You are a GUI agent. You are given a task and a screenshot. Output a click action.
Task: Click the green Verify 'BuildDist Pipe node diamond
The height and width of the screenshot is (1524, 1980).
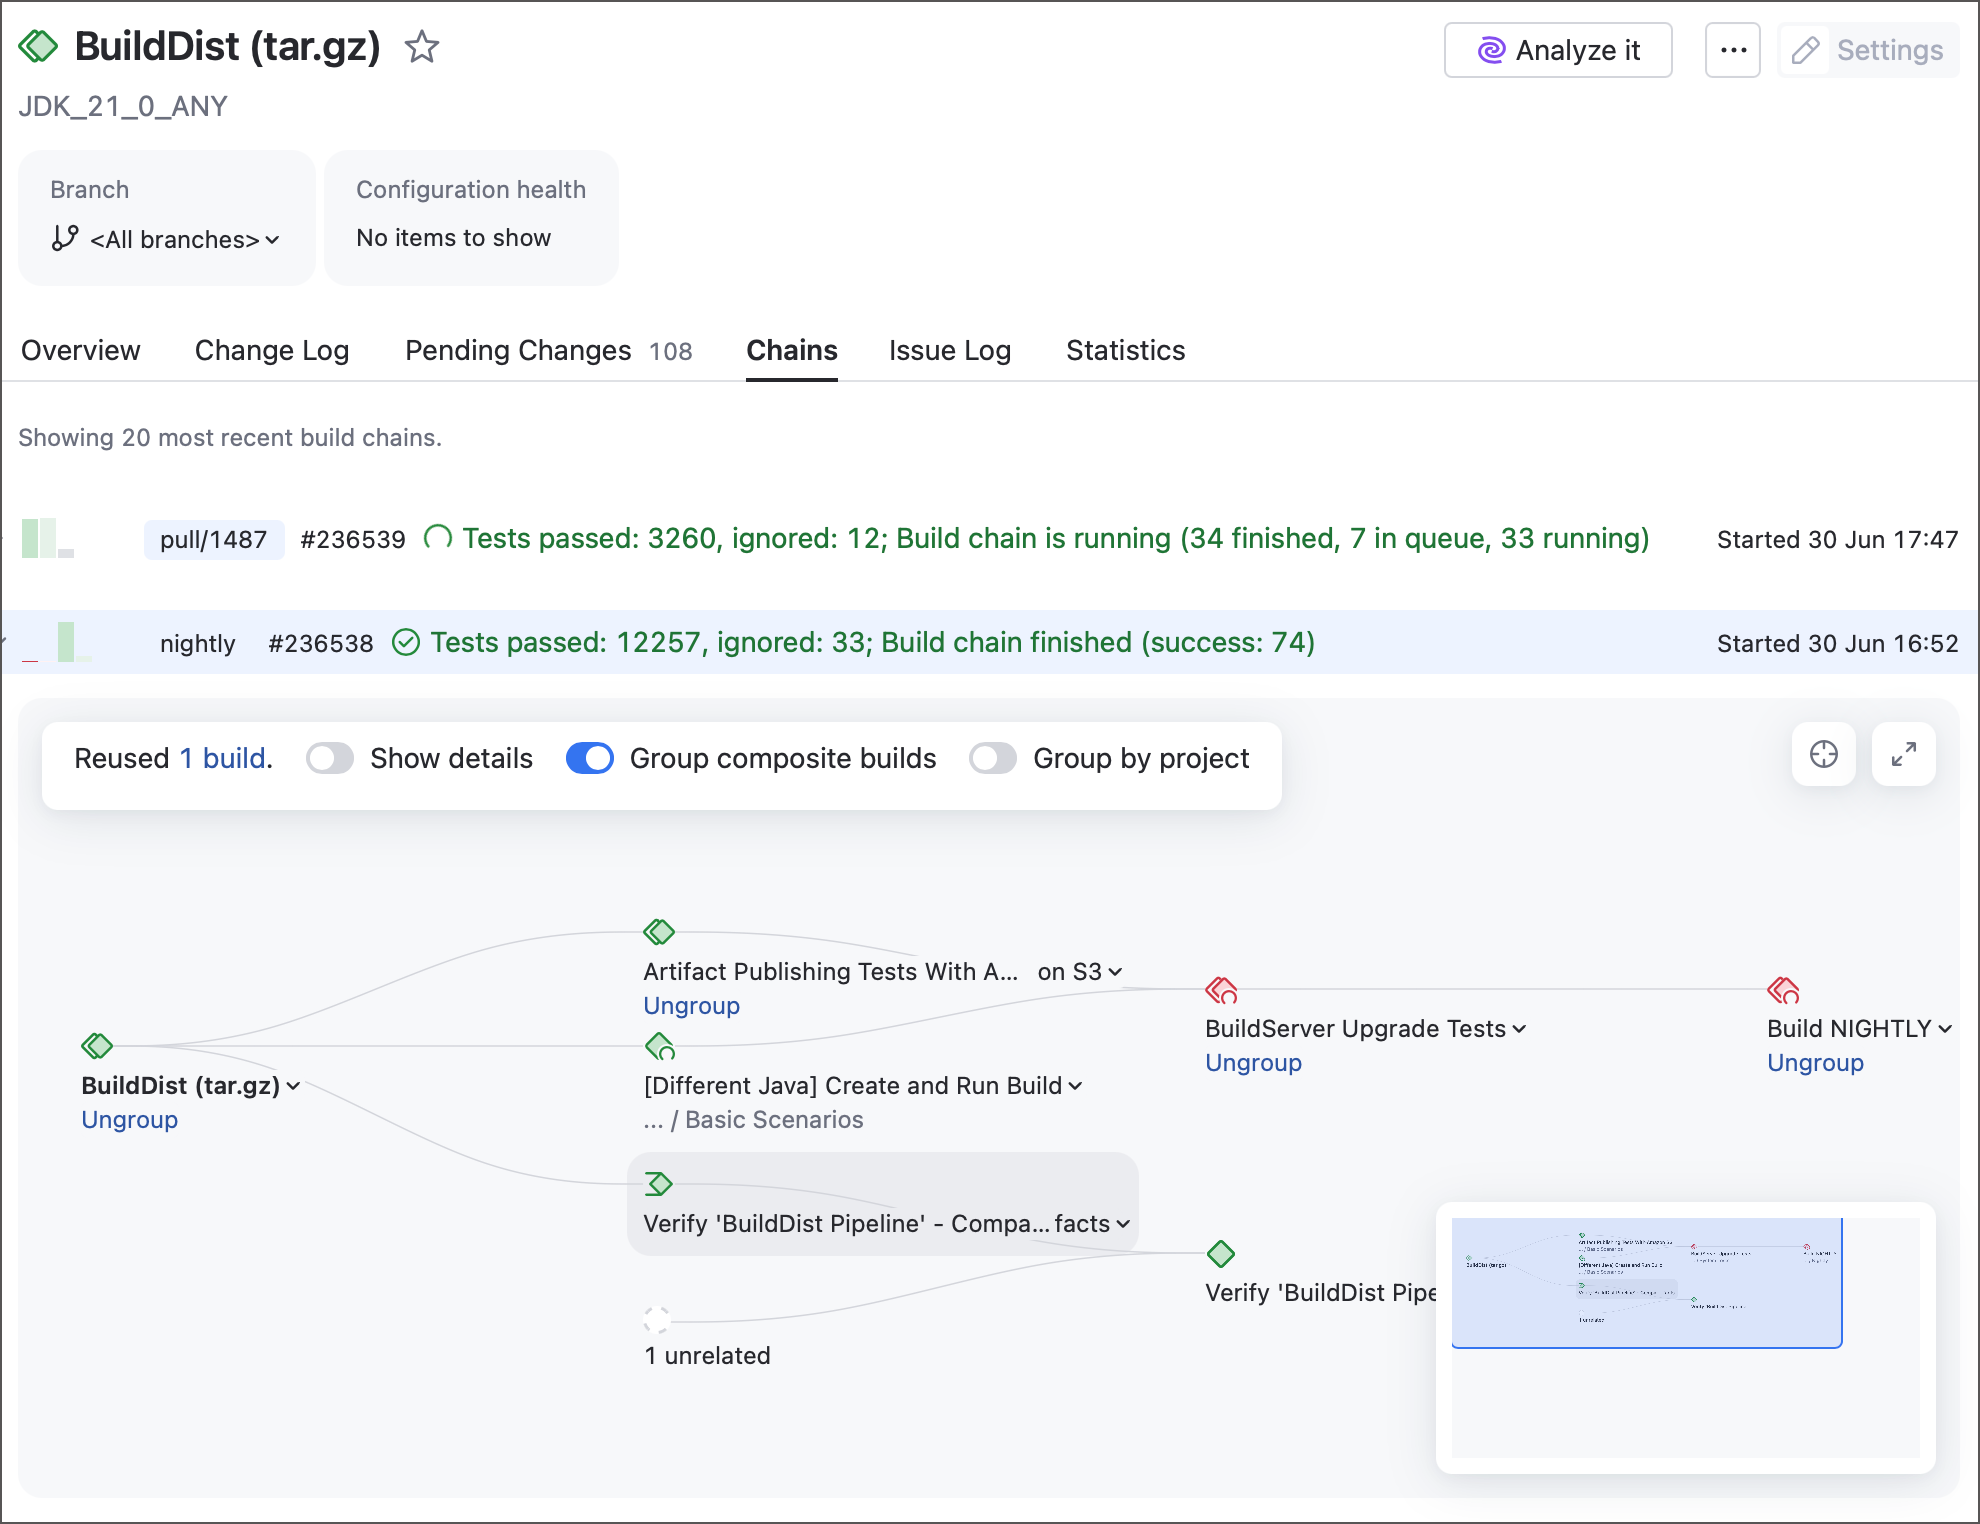tap(1221, 1253)
